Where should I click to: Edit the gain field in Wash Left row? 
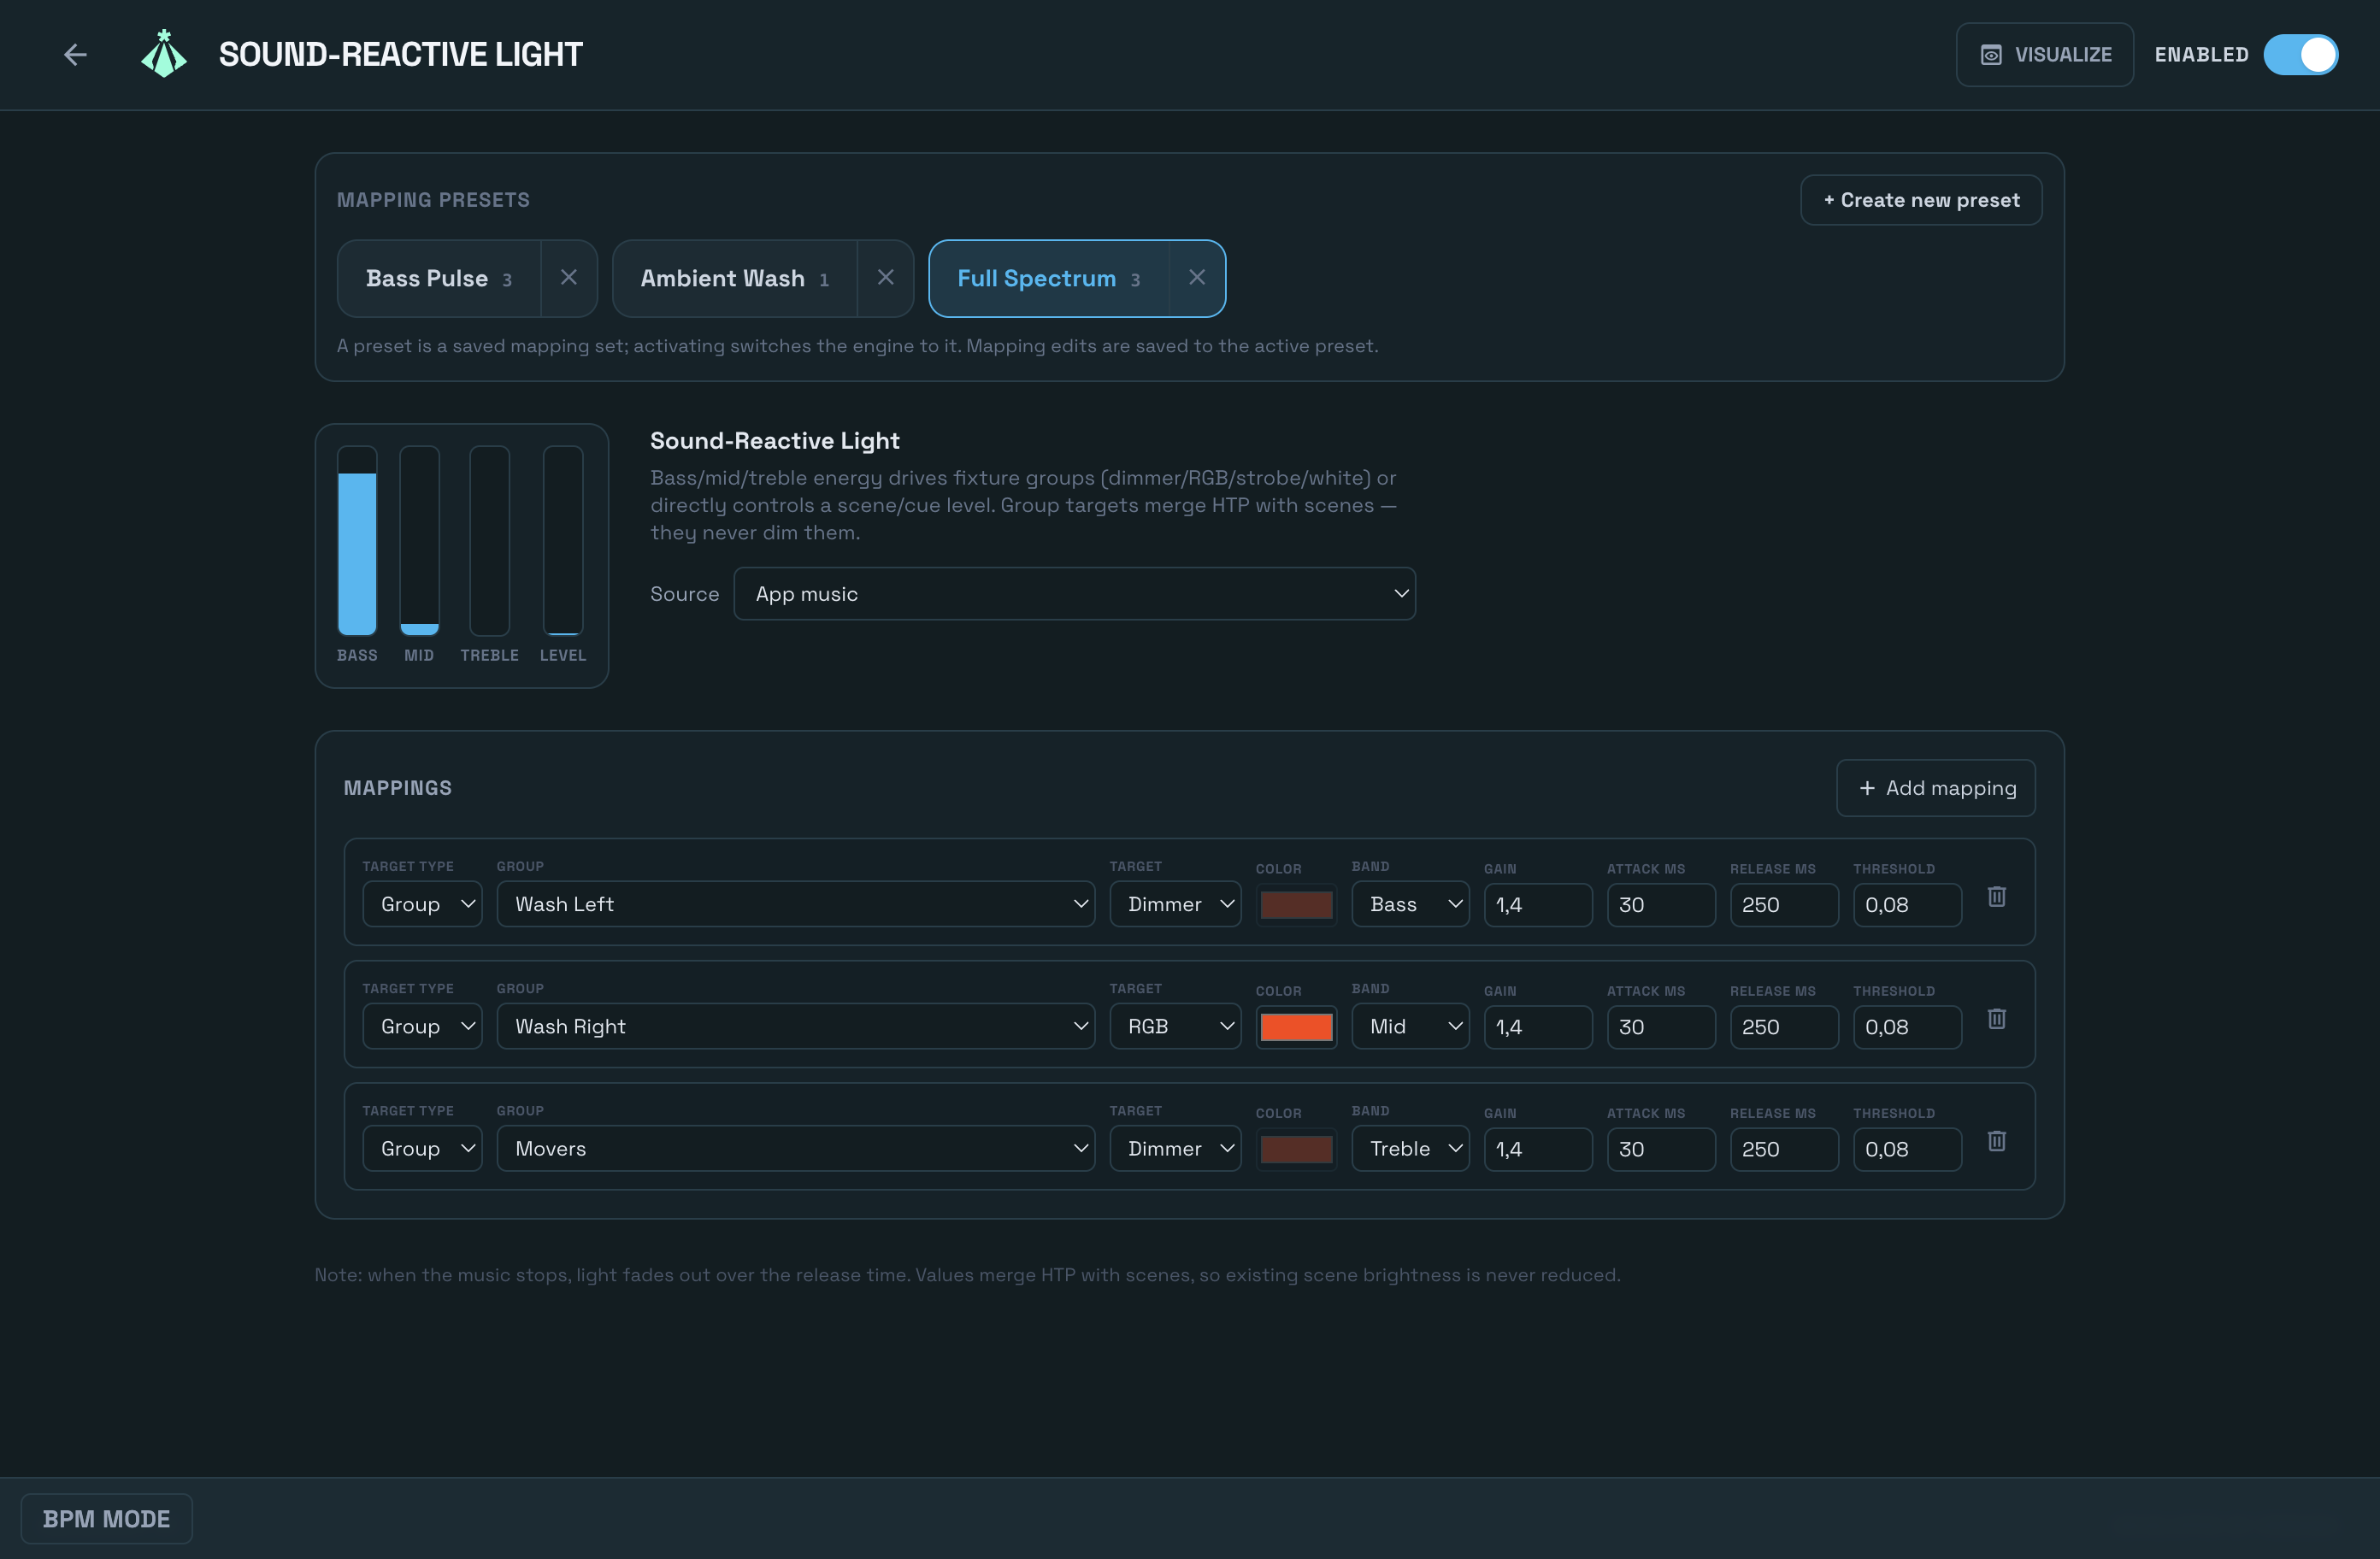click(1537, 905)
